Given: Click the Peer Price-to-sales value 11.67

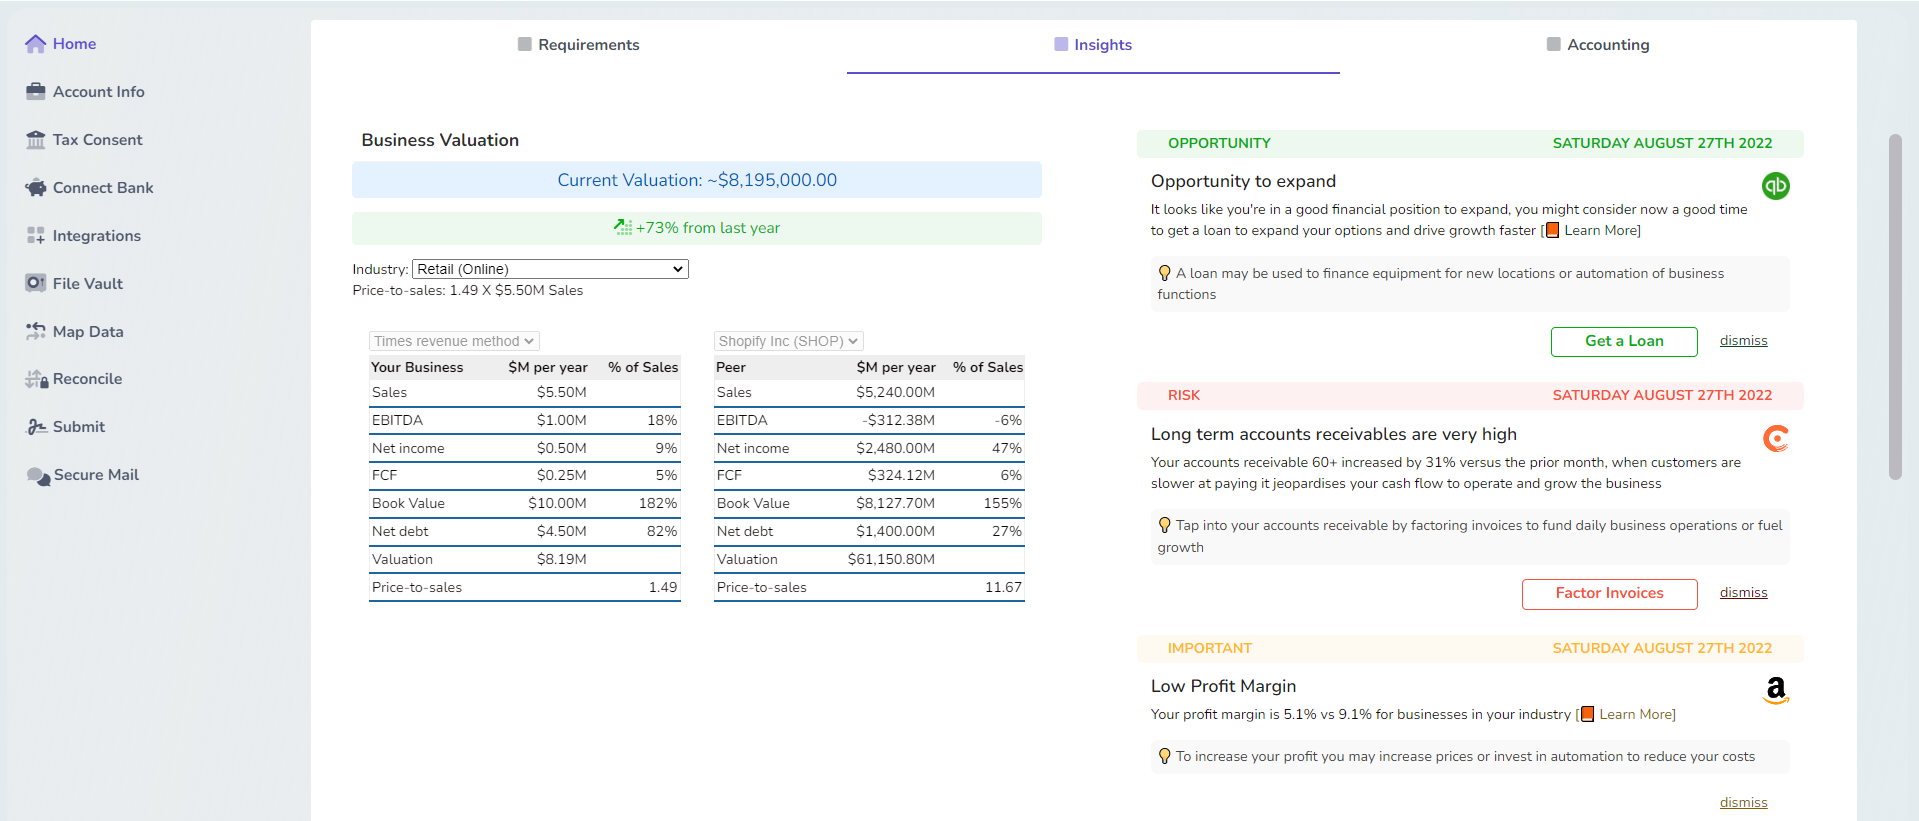Looking at the screenshot, I should (1003, 588).
